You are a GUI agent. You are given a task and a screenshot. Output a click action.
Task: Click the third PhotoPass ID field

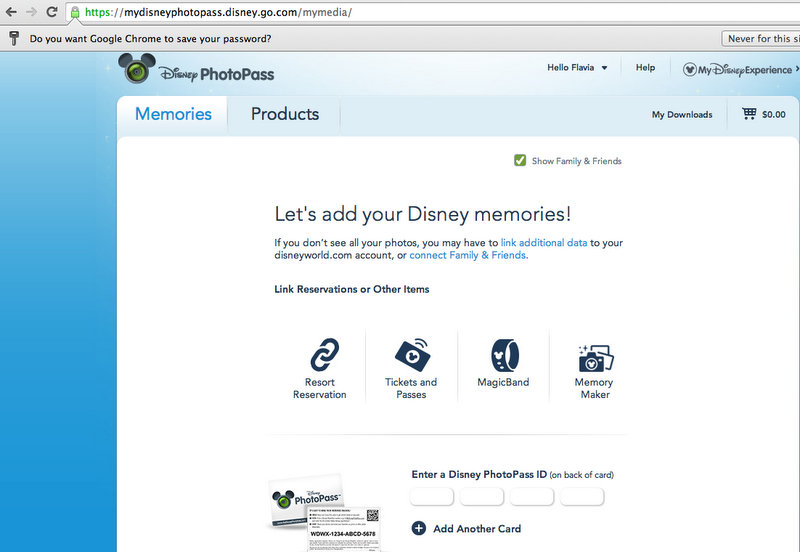[x=532, y=496]
